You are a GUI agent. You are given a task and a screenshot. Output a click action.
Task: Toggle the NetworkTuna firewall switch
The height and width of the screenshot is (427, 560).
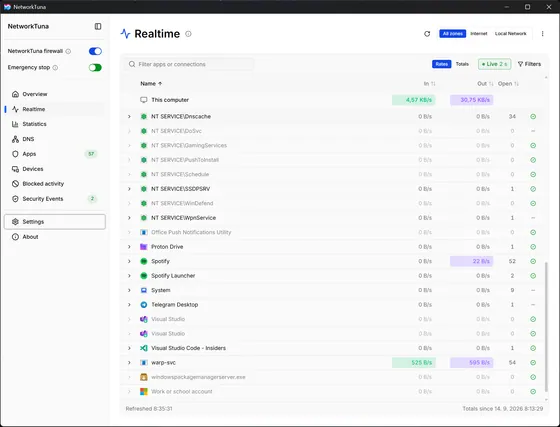point(95,51)
